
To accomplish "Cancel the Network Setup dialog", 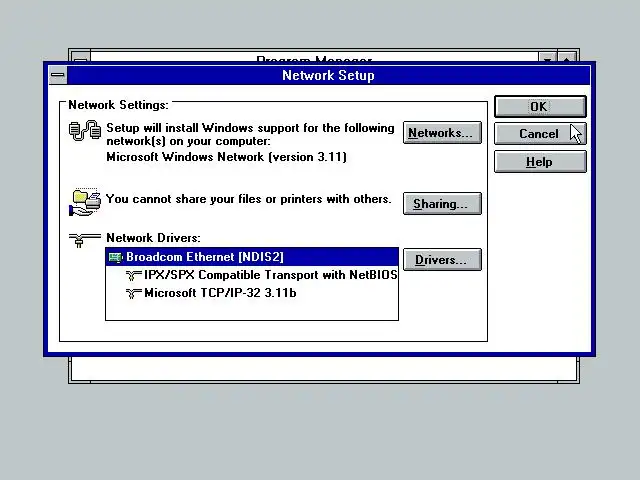I will (540, 134).
